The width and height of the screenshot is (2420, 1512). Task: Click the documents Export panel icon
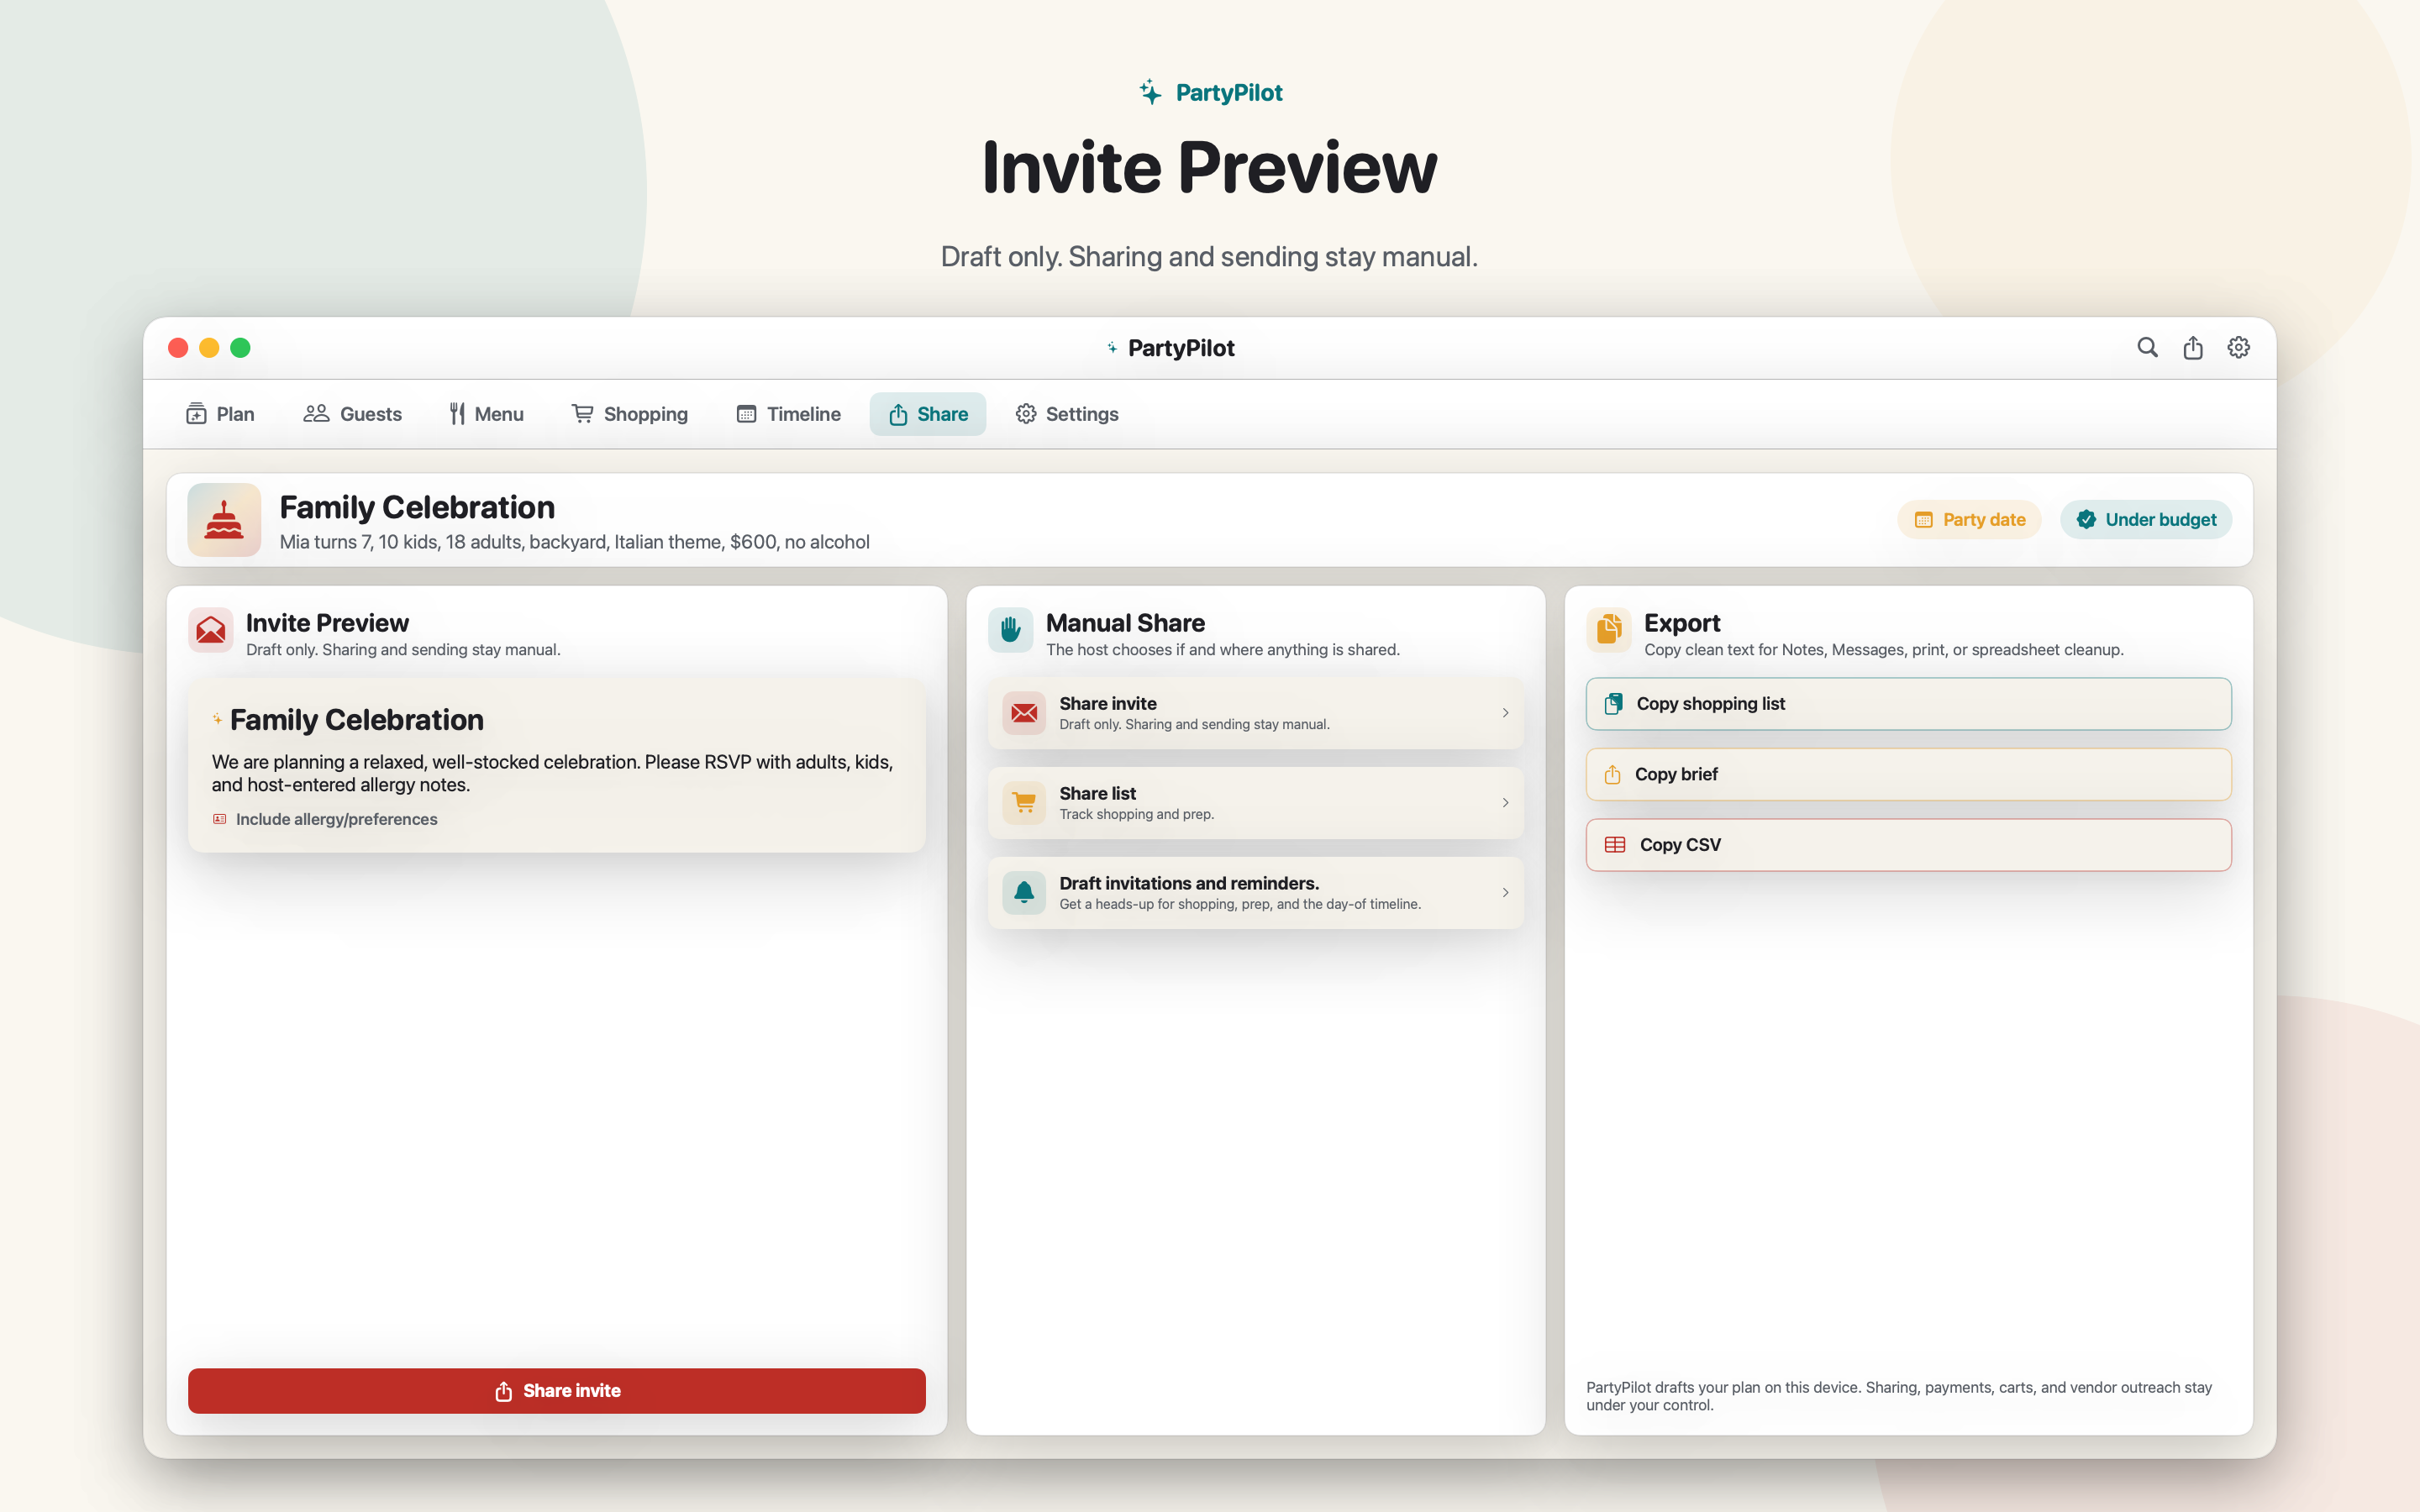coord(1609,630)
